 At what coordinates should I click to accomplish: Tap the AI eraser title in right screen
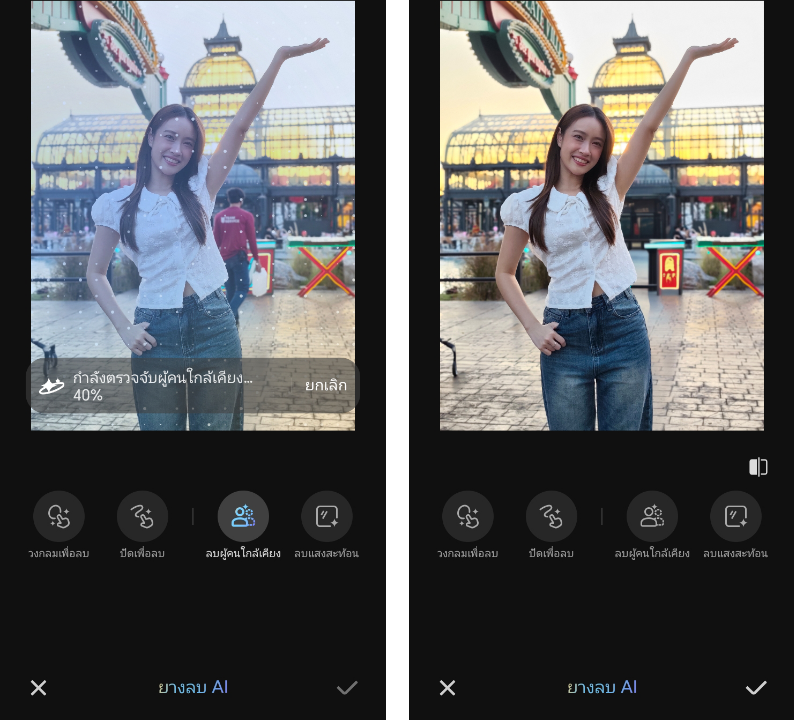tap(602, 687)
